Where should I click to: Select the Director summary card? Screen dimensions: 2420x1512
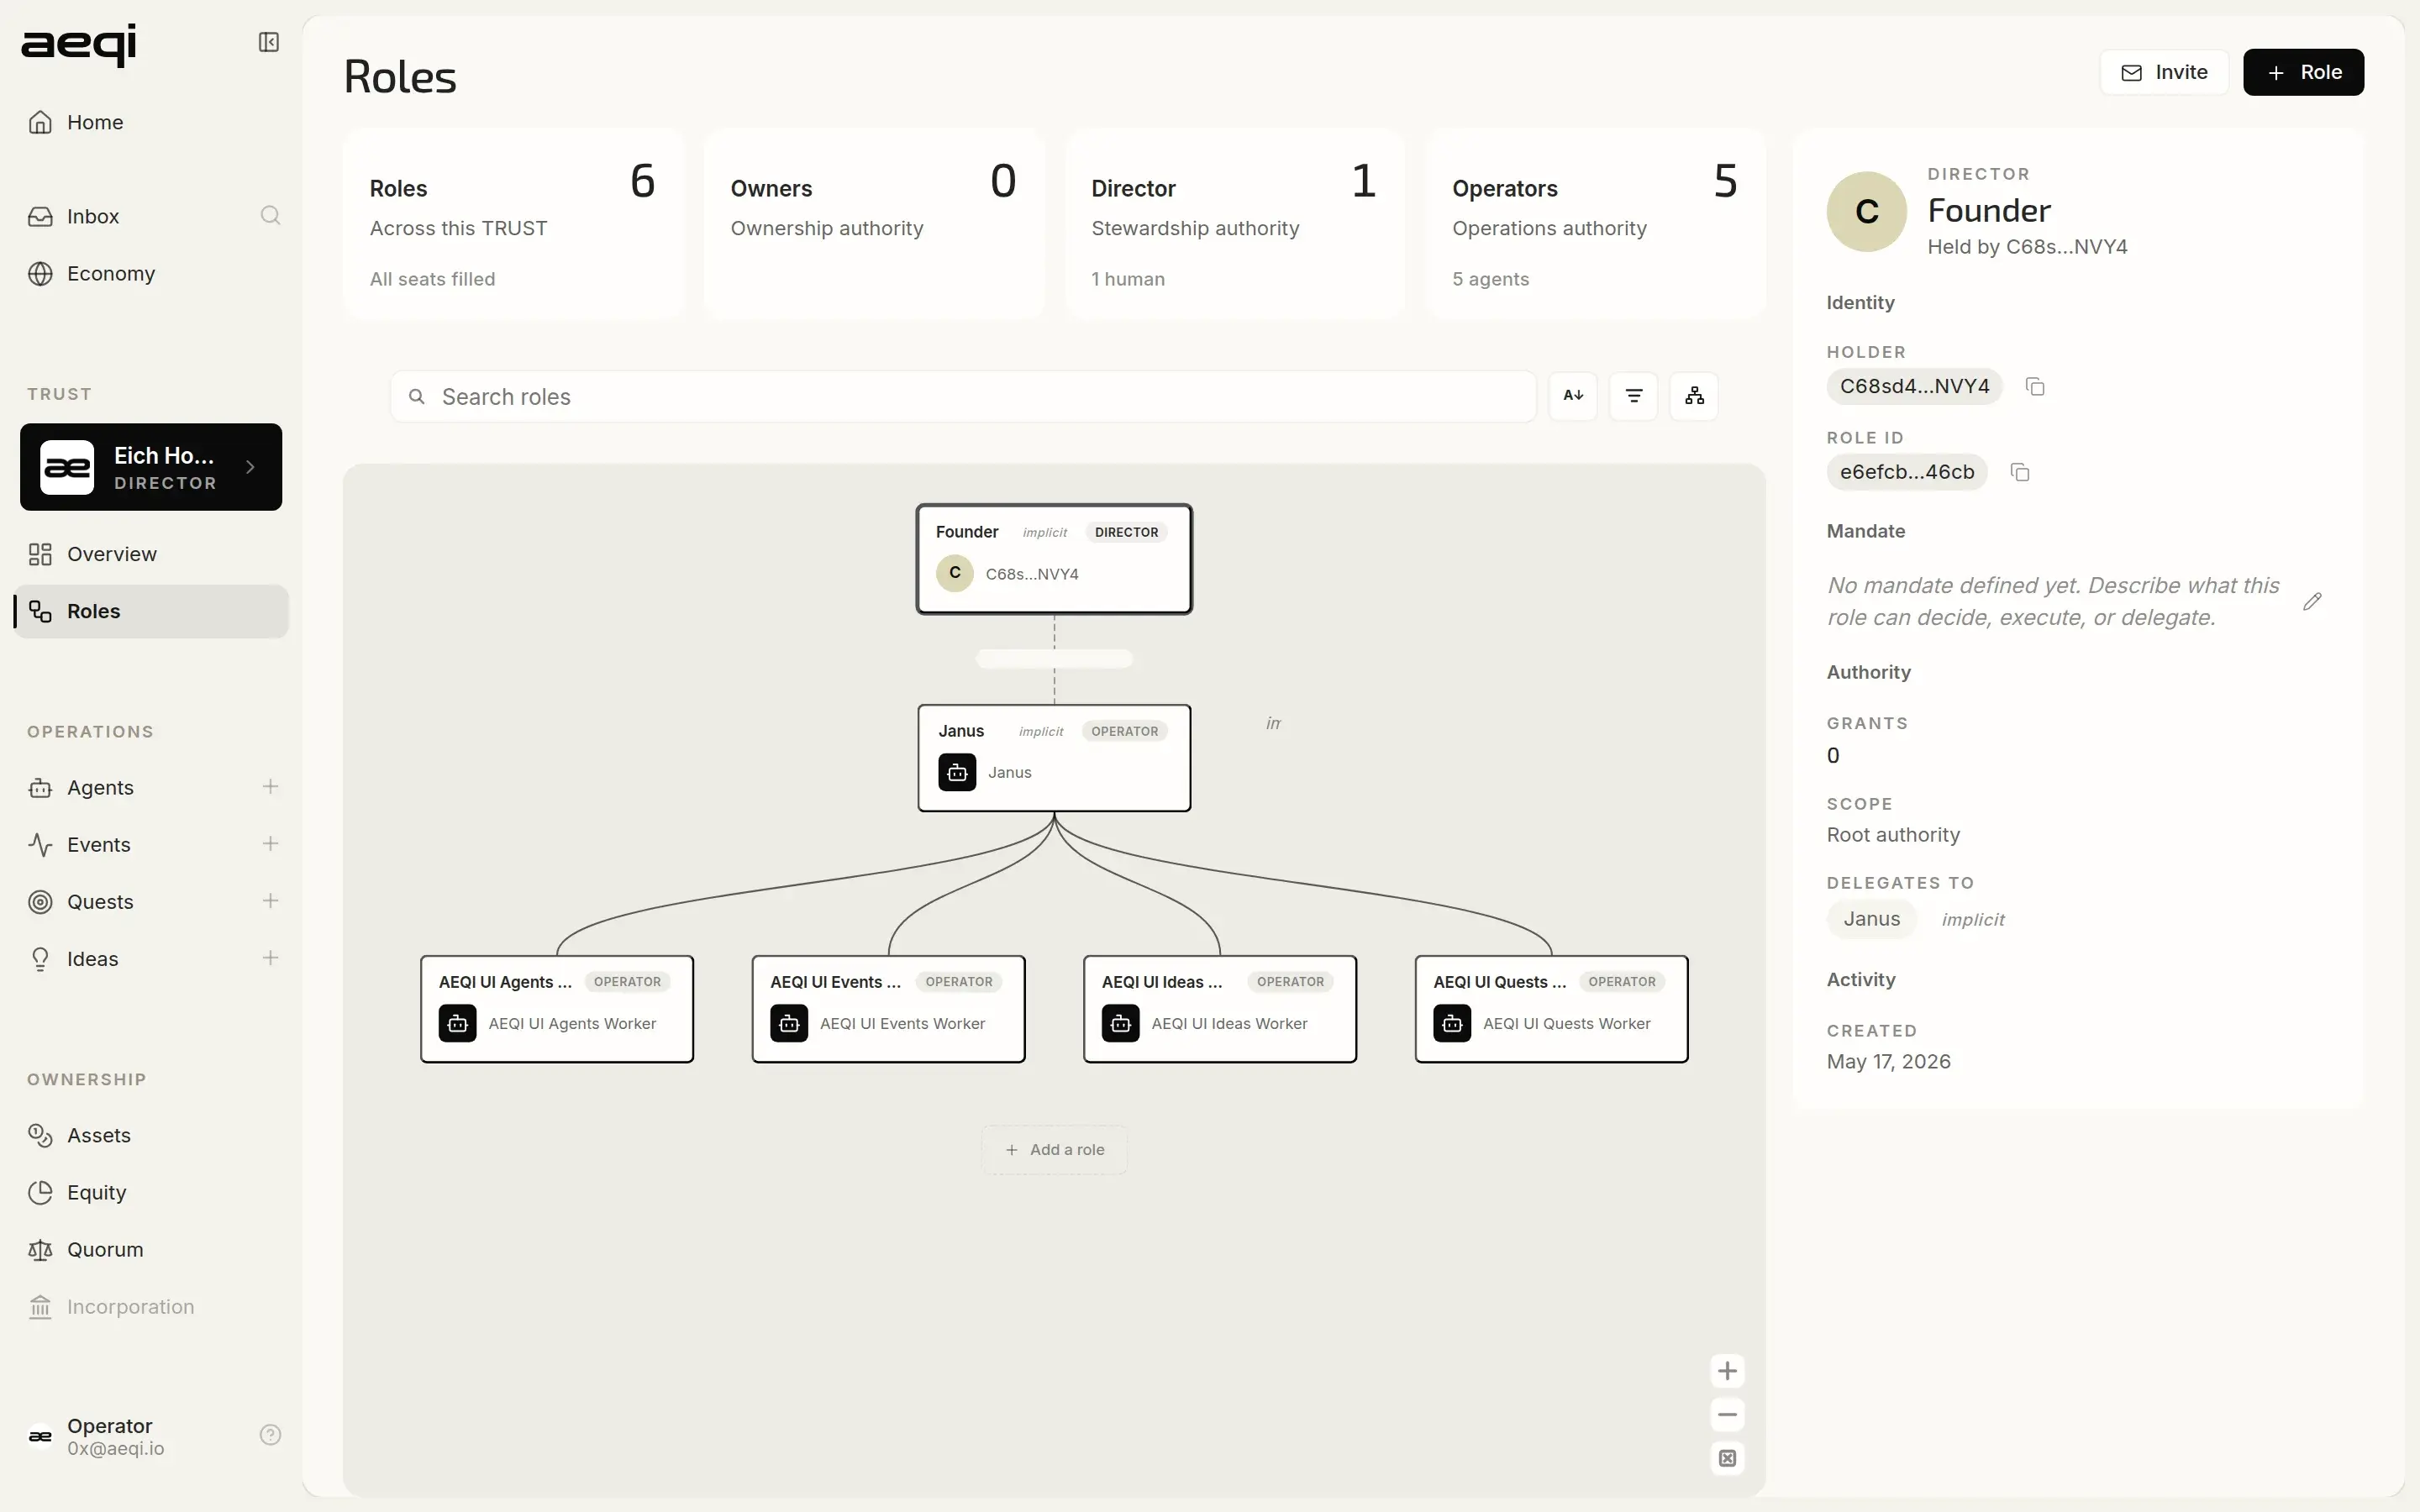(x=1235, y=224)
